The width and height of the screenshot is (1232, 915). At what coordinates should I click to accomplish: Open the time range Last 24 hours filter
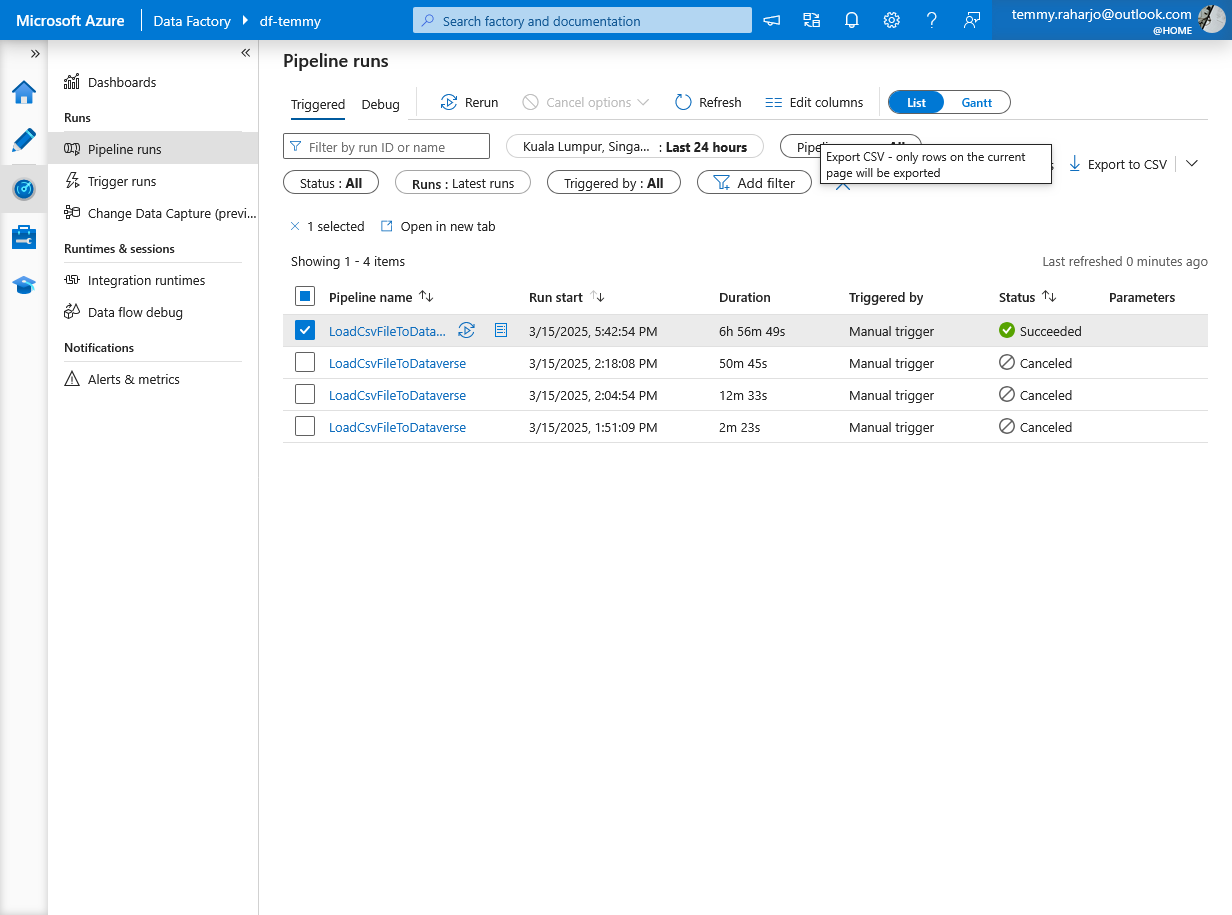pos(635,146)
